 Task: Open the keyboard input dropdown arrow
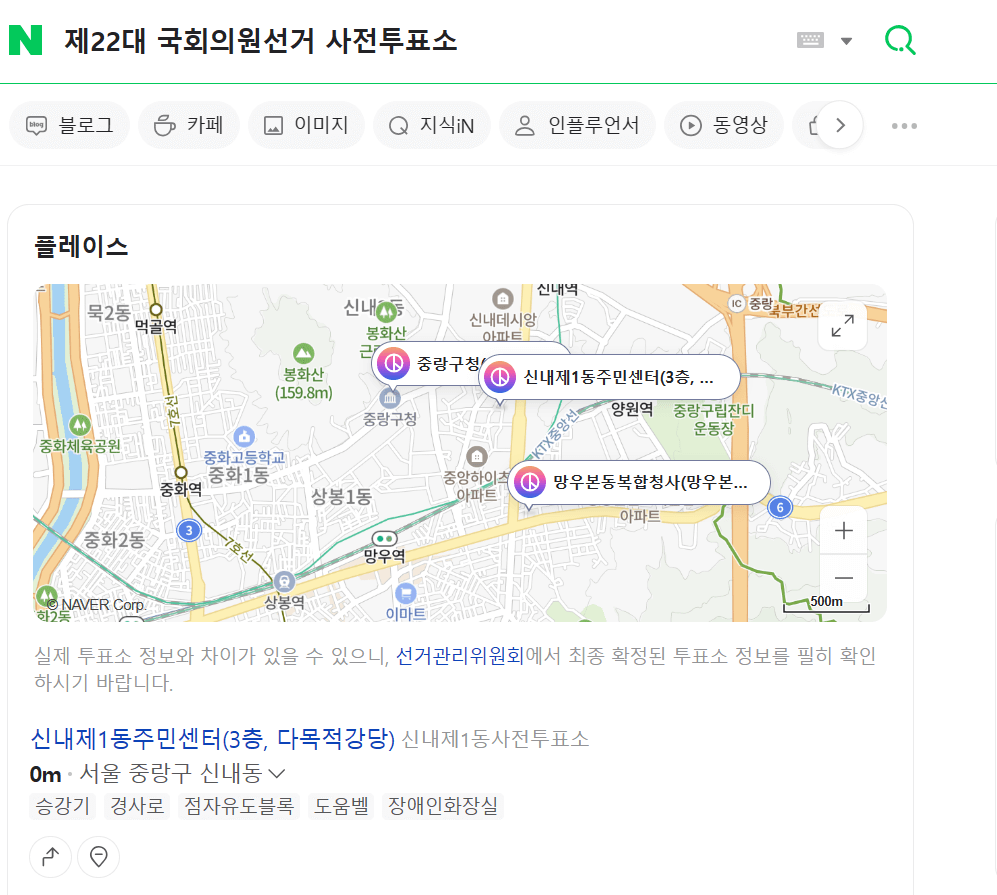(x=846, y=38)
